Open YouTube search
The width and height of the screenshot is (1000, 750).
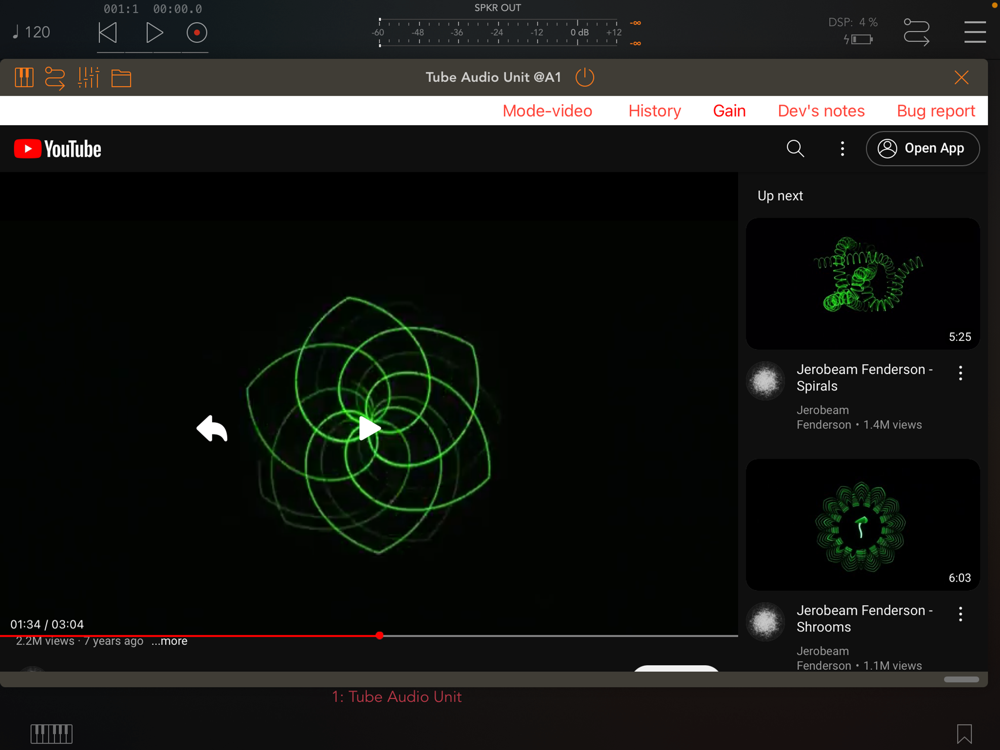coord(795,149)
